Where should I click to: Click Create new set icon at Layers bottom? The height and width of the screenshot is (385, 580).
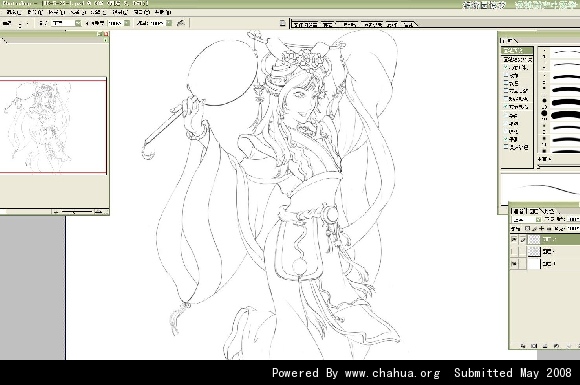(545, 346)
